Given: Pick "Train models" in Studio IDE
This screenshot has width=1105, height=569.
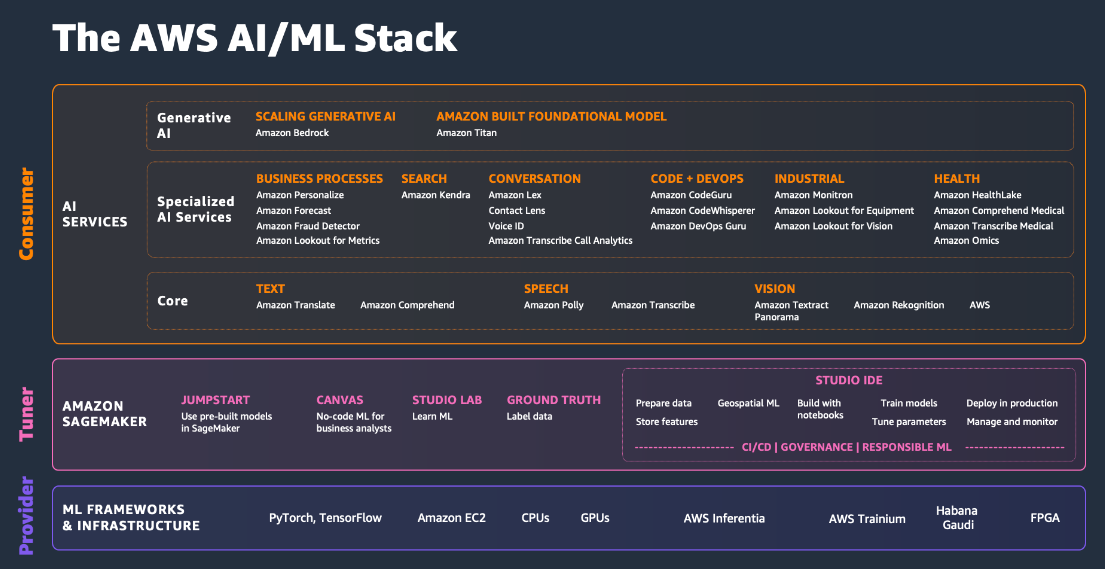Looking at the screenshot, I should [x=909, y=403].
